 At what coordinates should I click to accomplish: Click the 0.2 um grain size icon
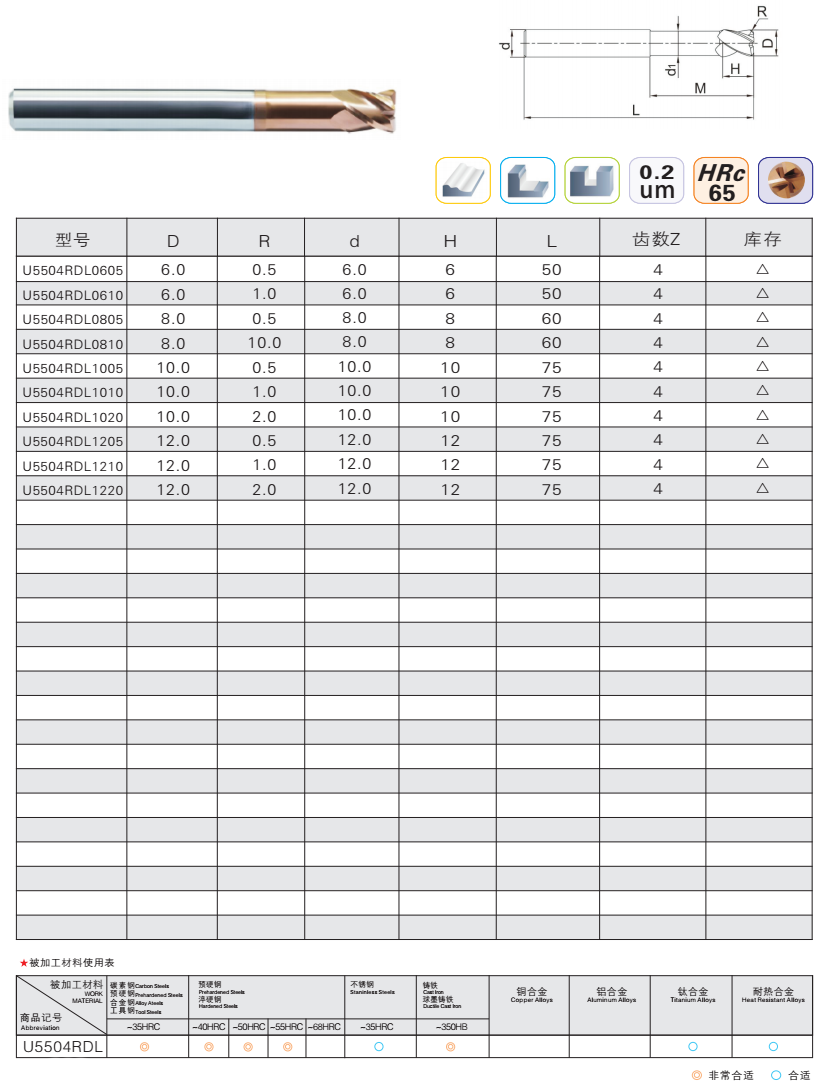tap(657, 181)
